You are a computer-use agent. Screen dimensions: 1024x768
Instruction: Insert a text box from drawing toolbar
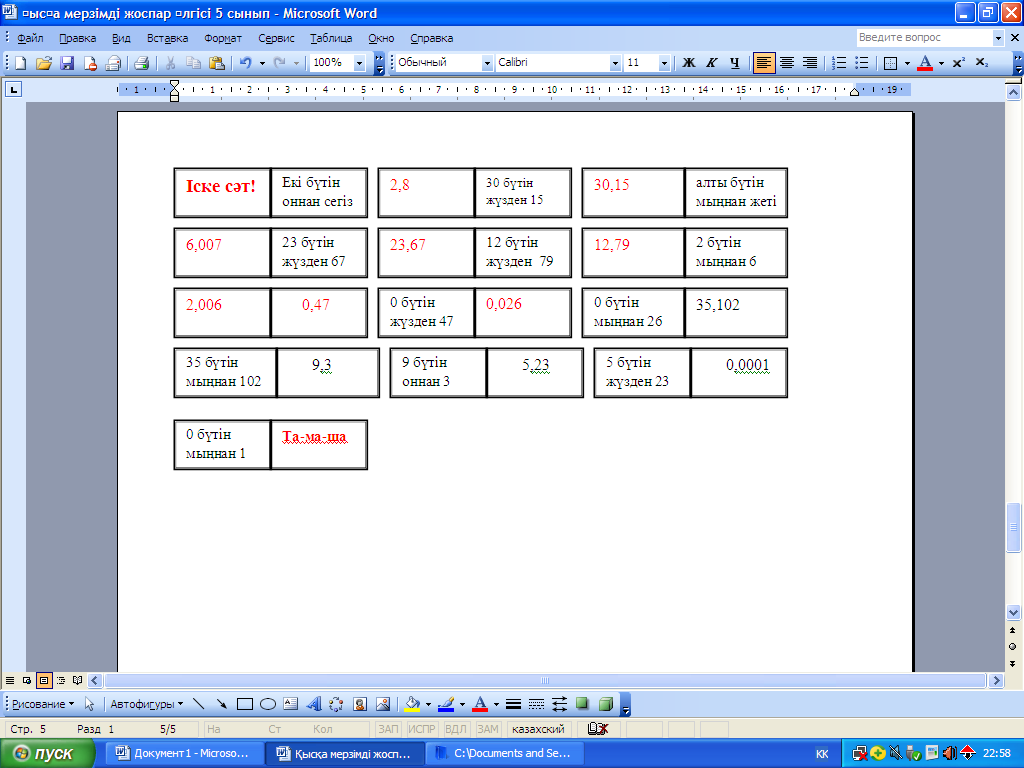[x=291, y=704]
